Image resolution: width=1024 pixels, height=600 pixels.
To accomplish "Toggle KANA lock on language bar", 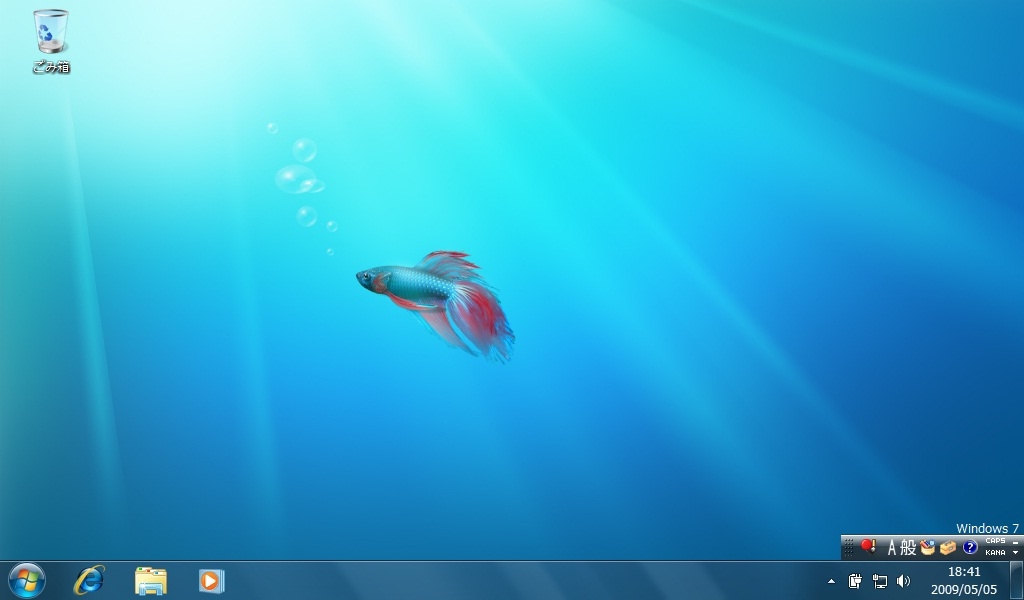I will pyautogui.click(x=995, y=552).
